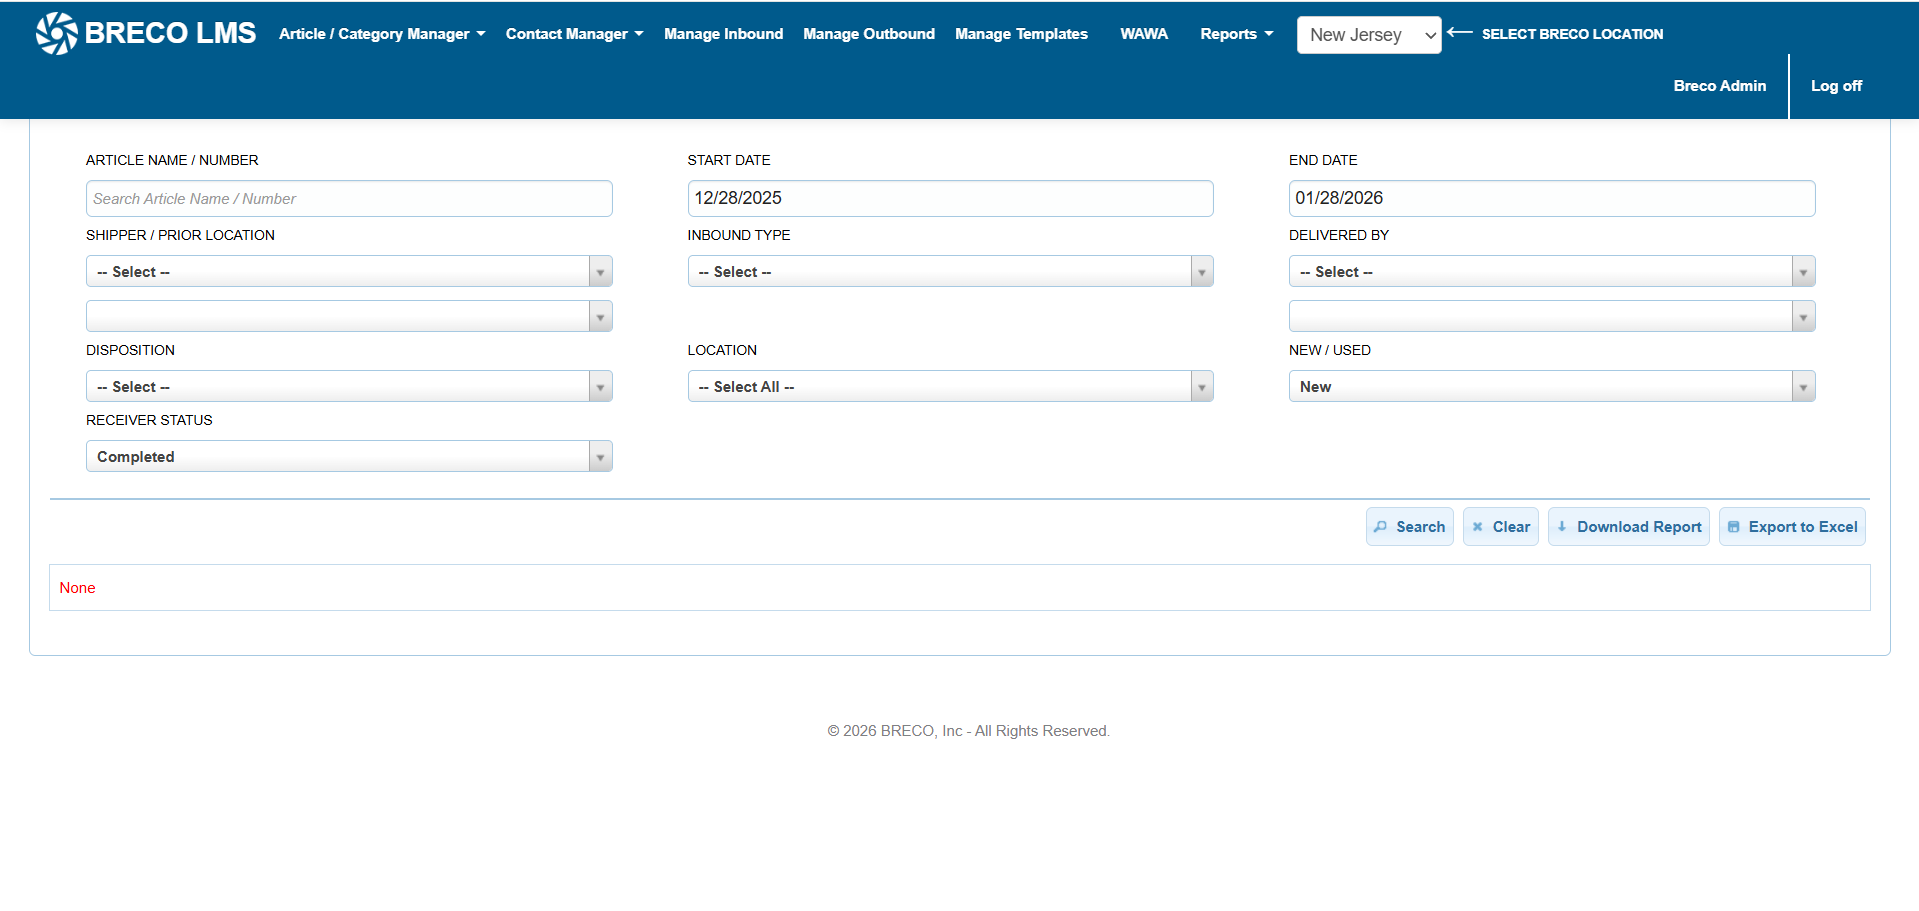Open the Reports dropdown menu
This screenshot has width=1919, height=911.
pyautogui.click(x=1236, y=34)
